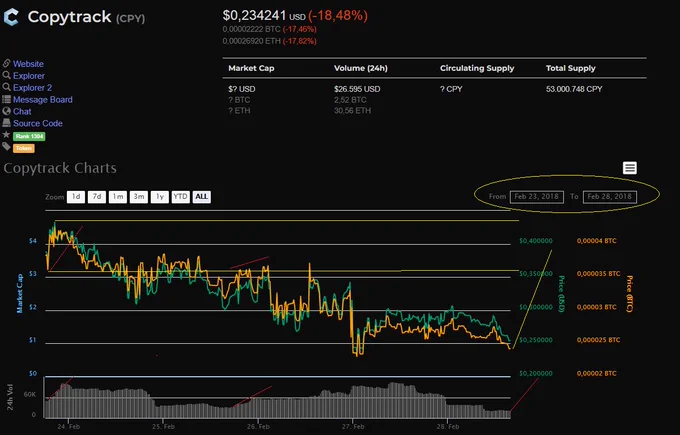The image size is (680, 435).
Task: Click the (-18,48%) price change
Action: [x=338, y=16]
